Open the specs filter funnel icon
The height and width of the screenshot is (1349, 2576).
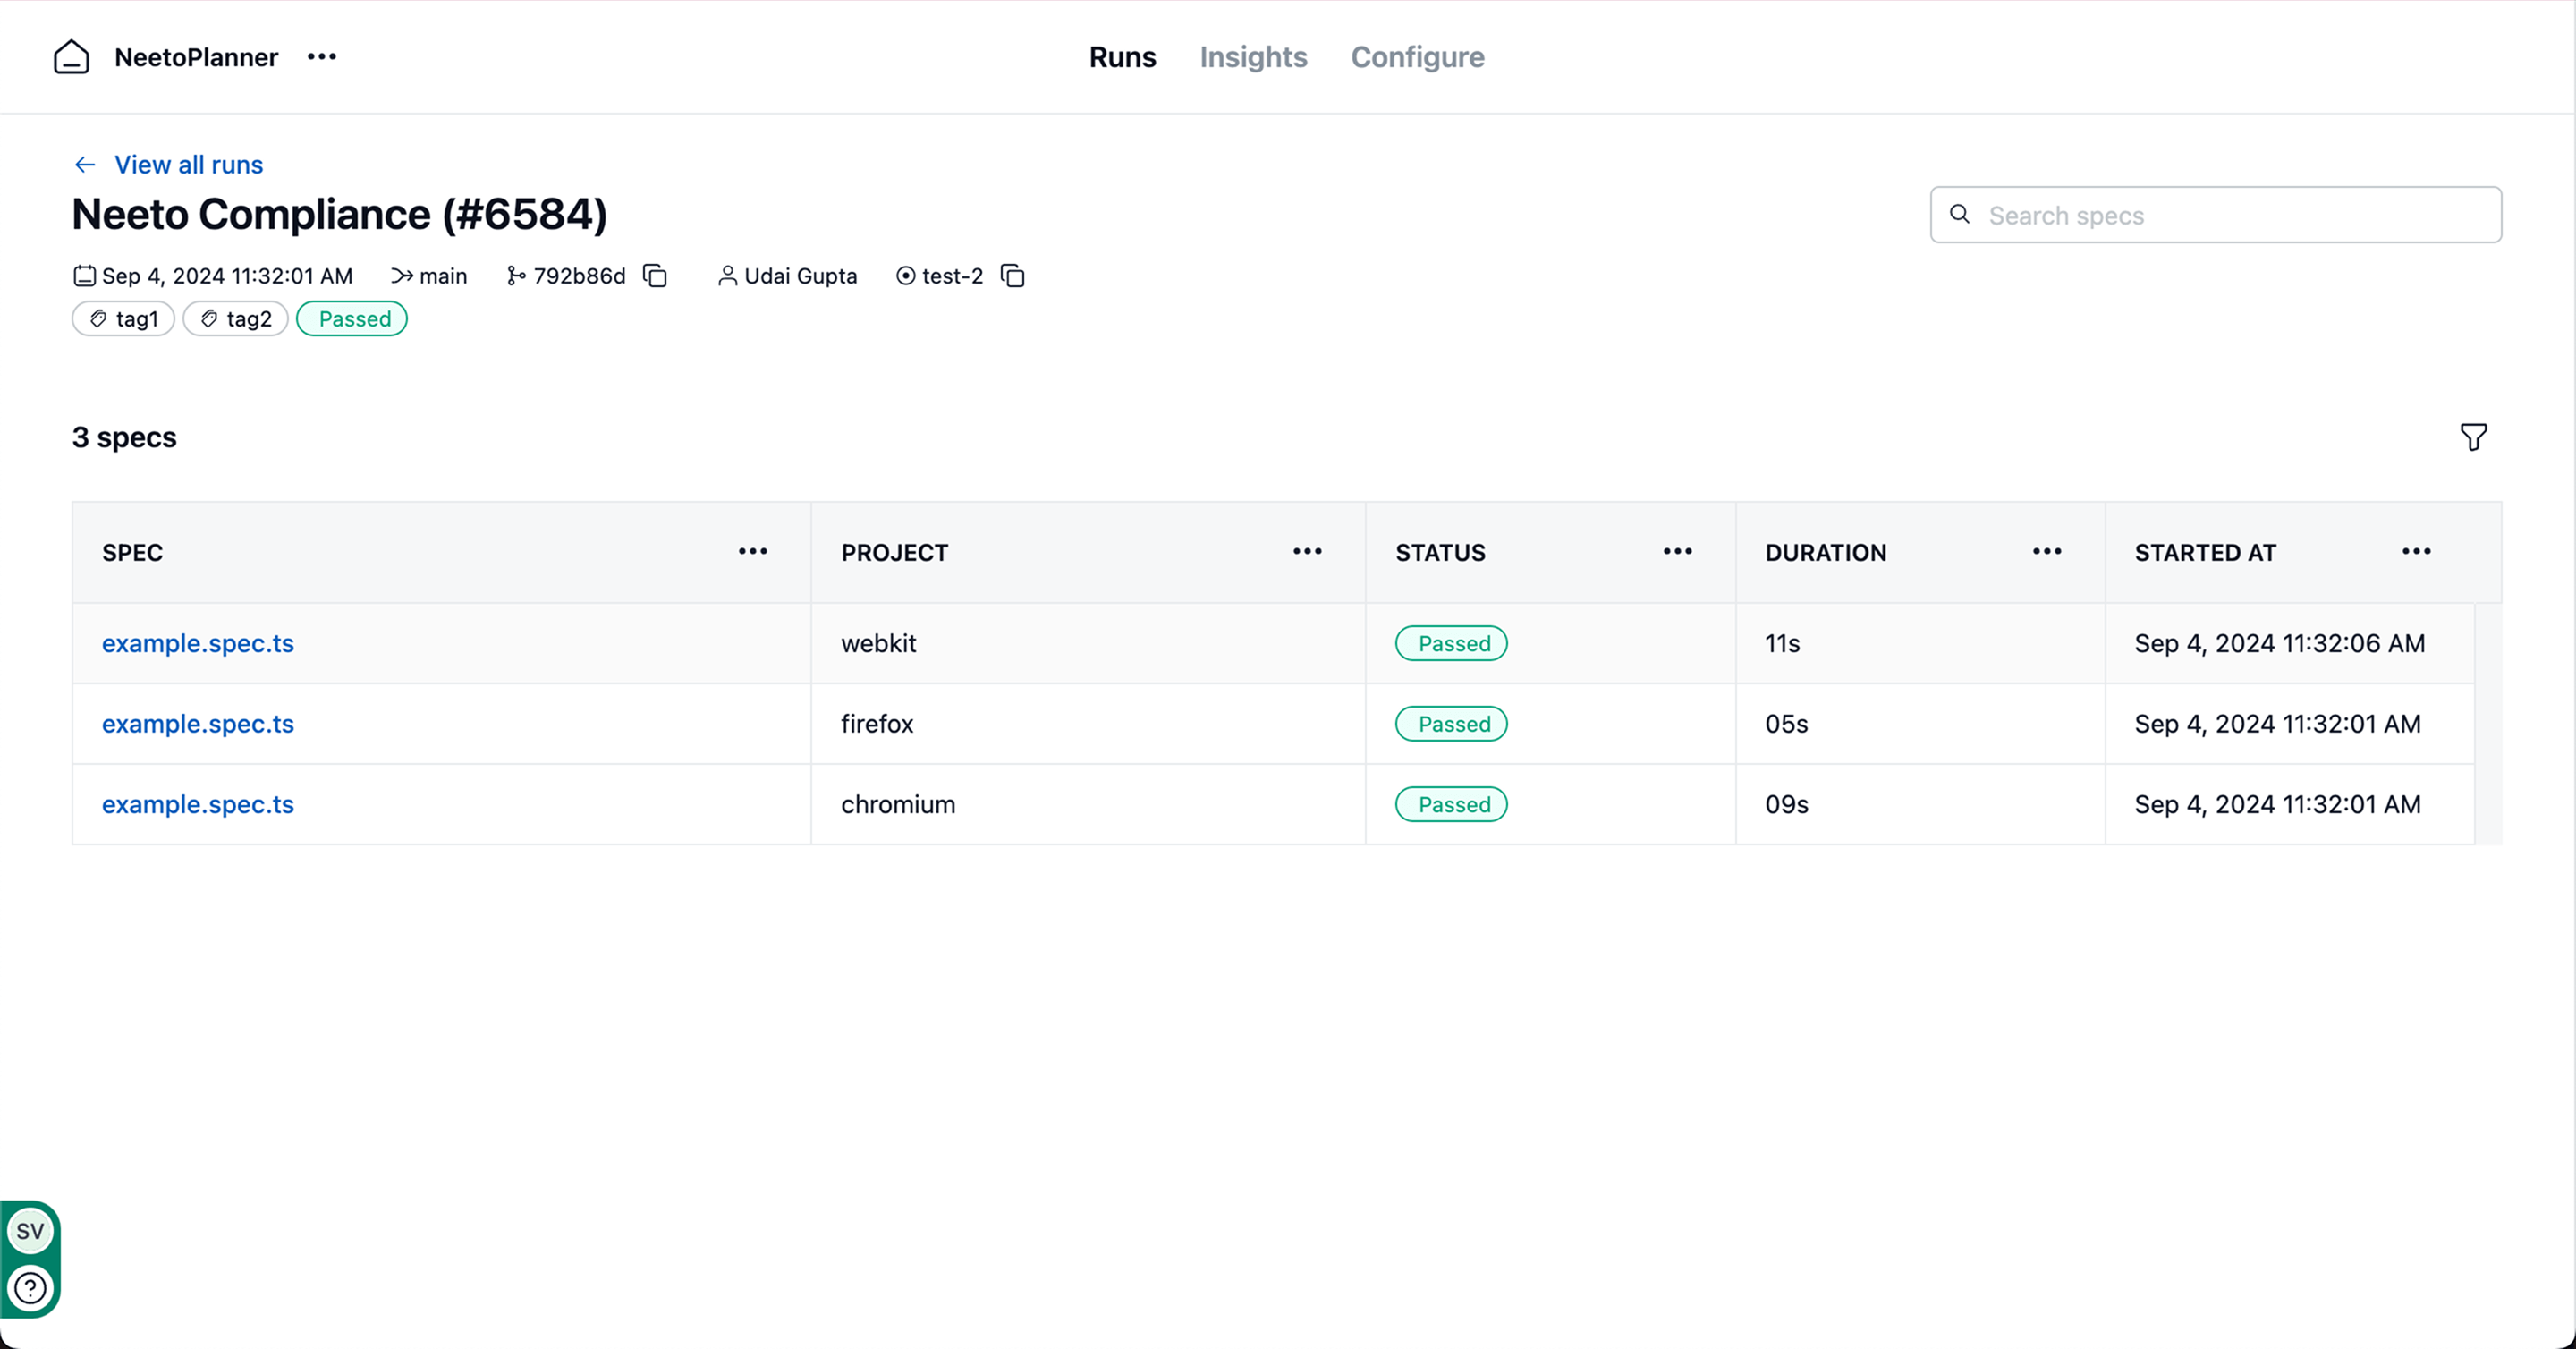(2473, 437)
